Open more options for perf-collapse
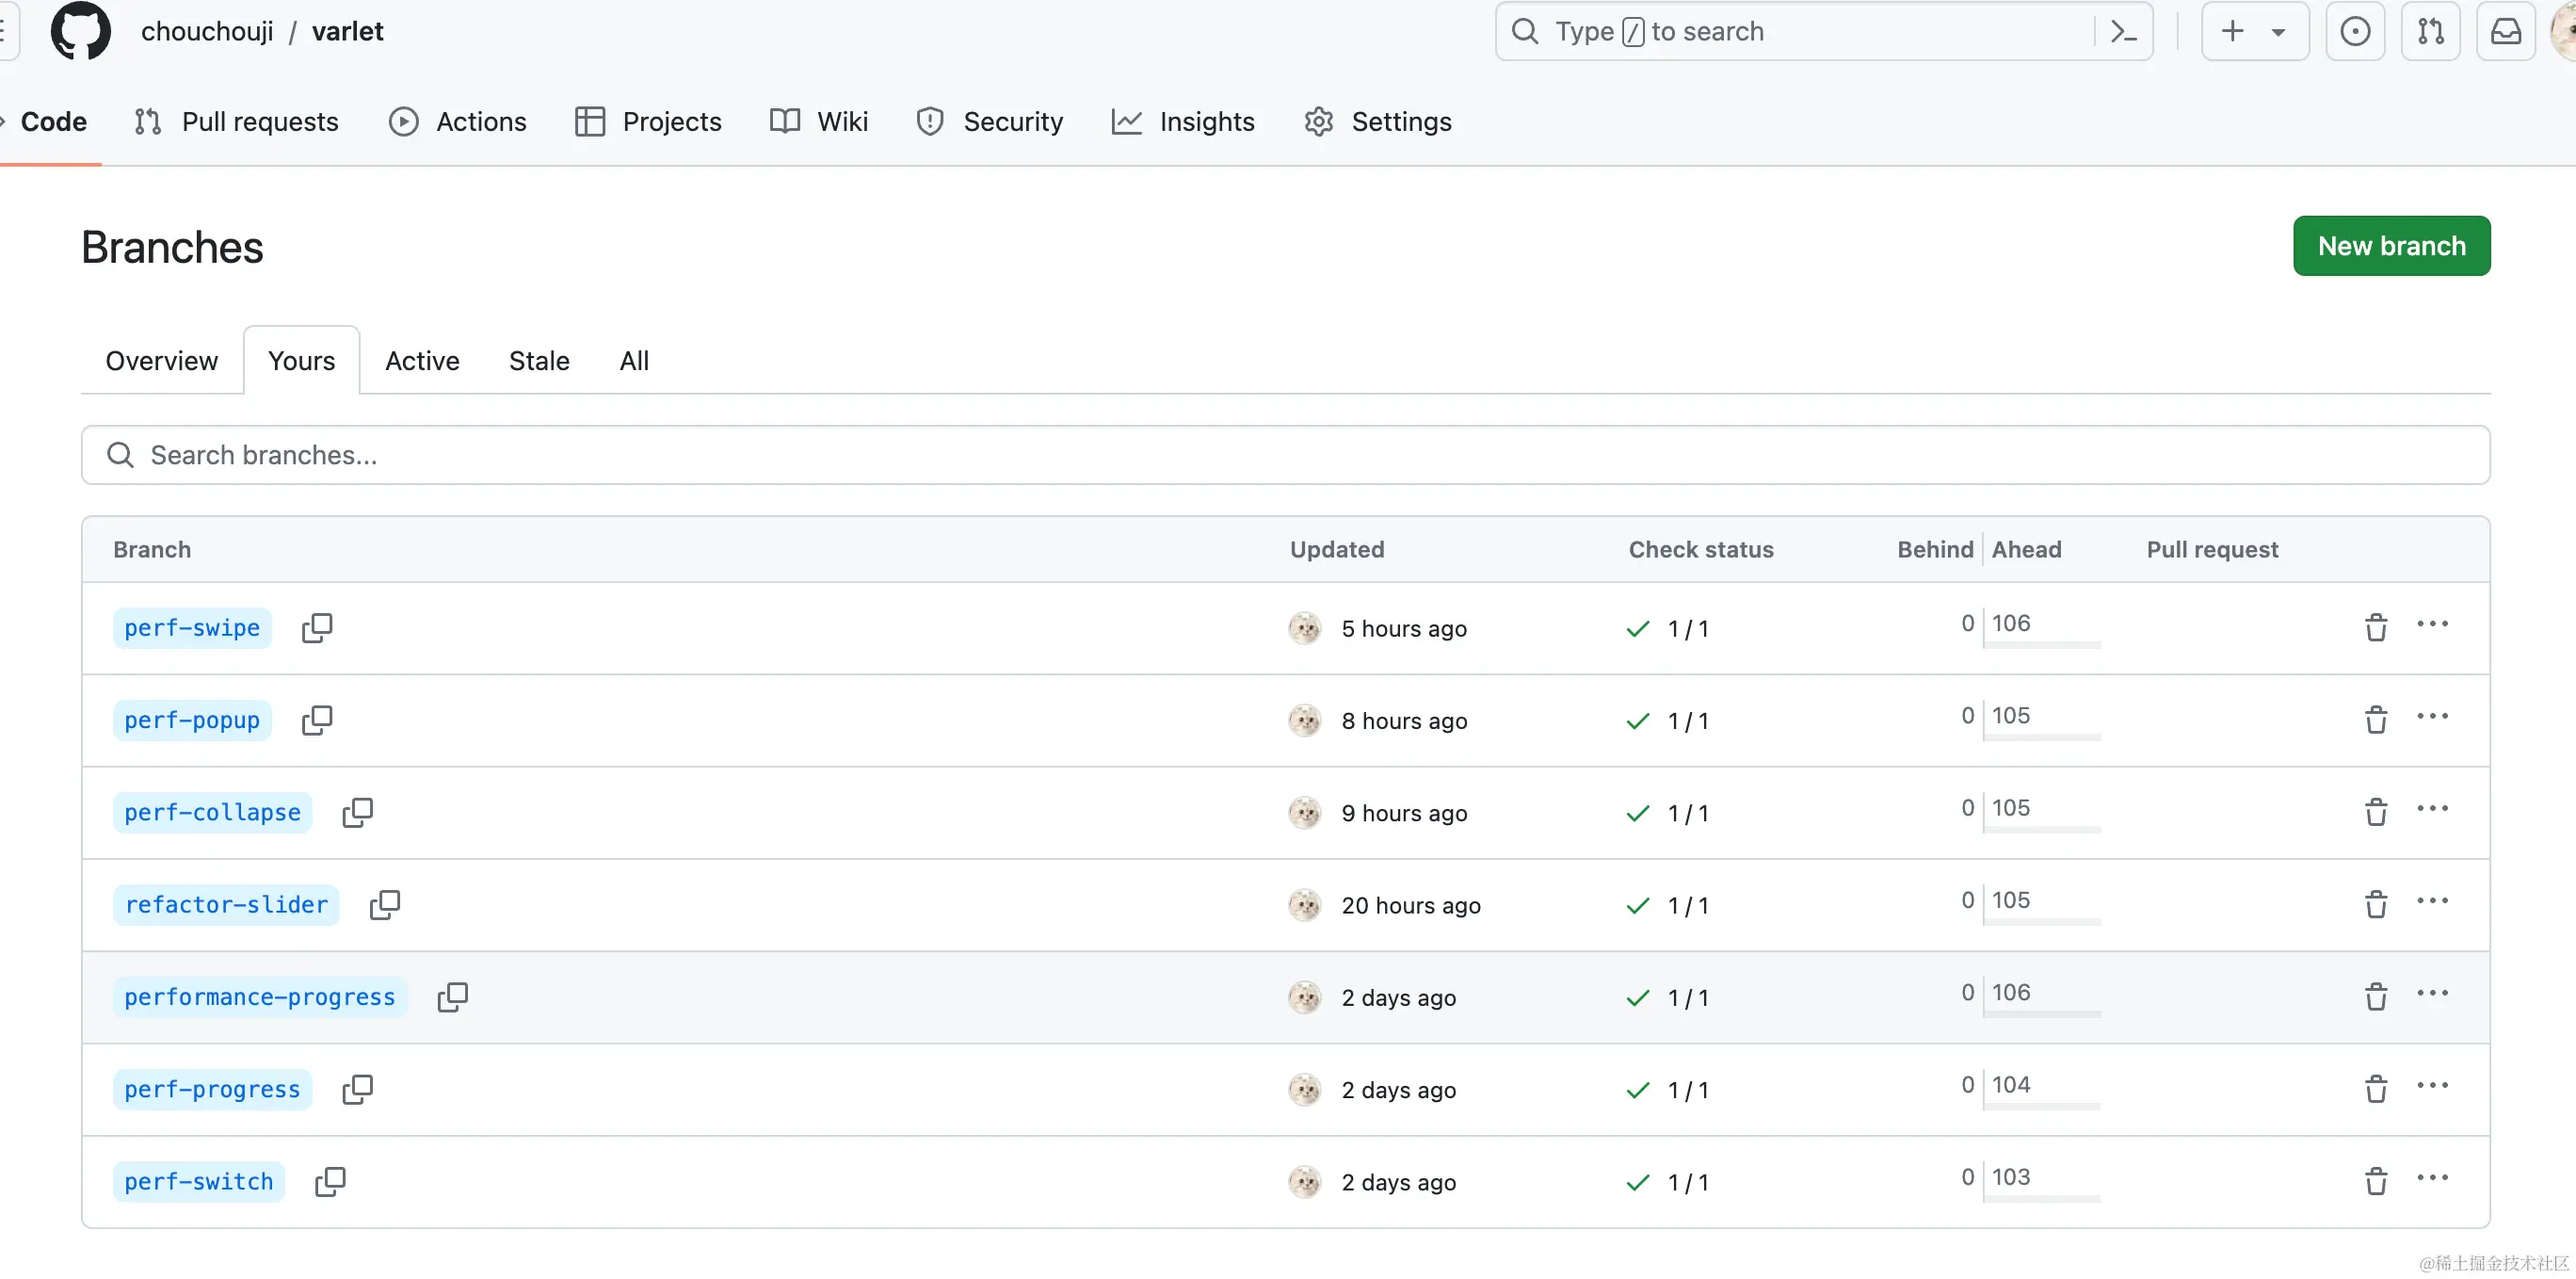This screenshot has height=1279, width=2576. tap(2432, 808)
